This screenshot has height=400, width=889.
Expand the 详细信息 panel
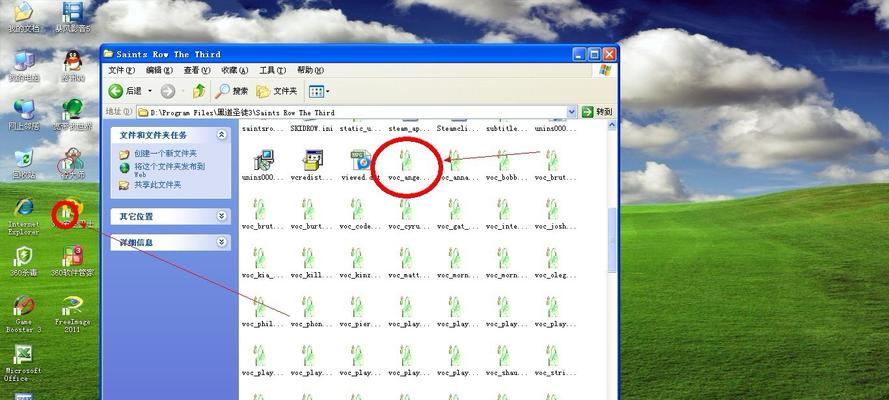(221, 242)
